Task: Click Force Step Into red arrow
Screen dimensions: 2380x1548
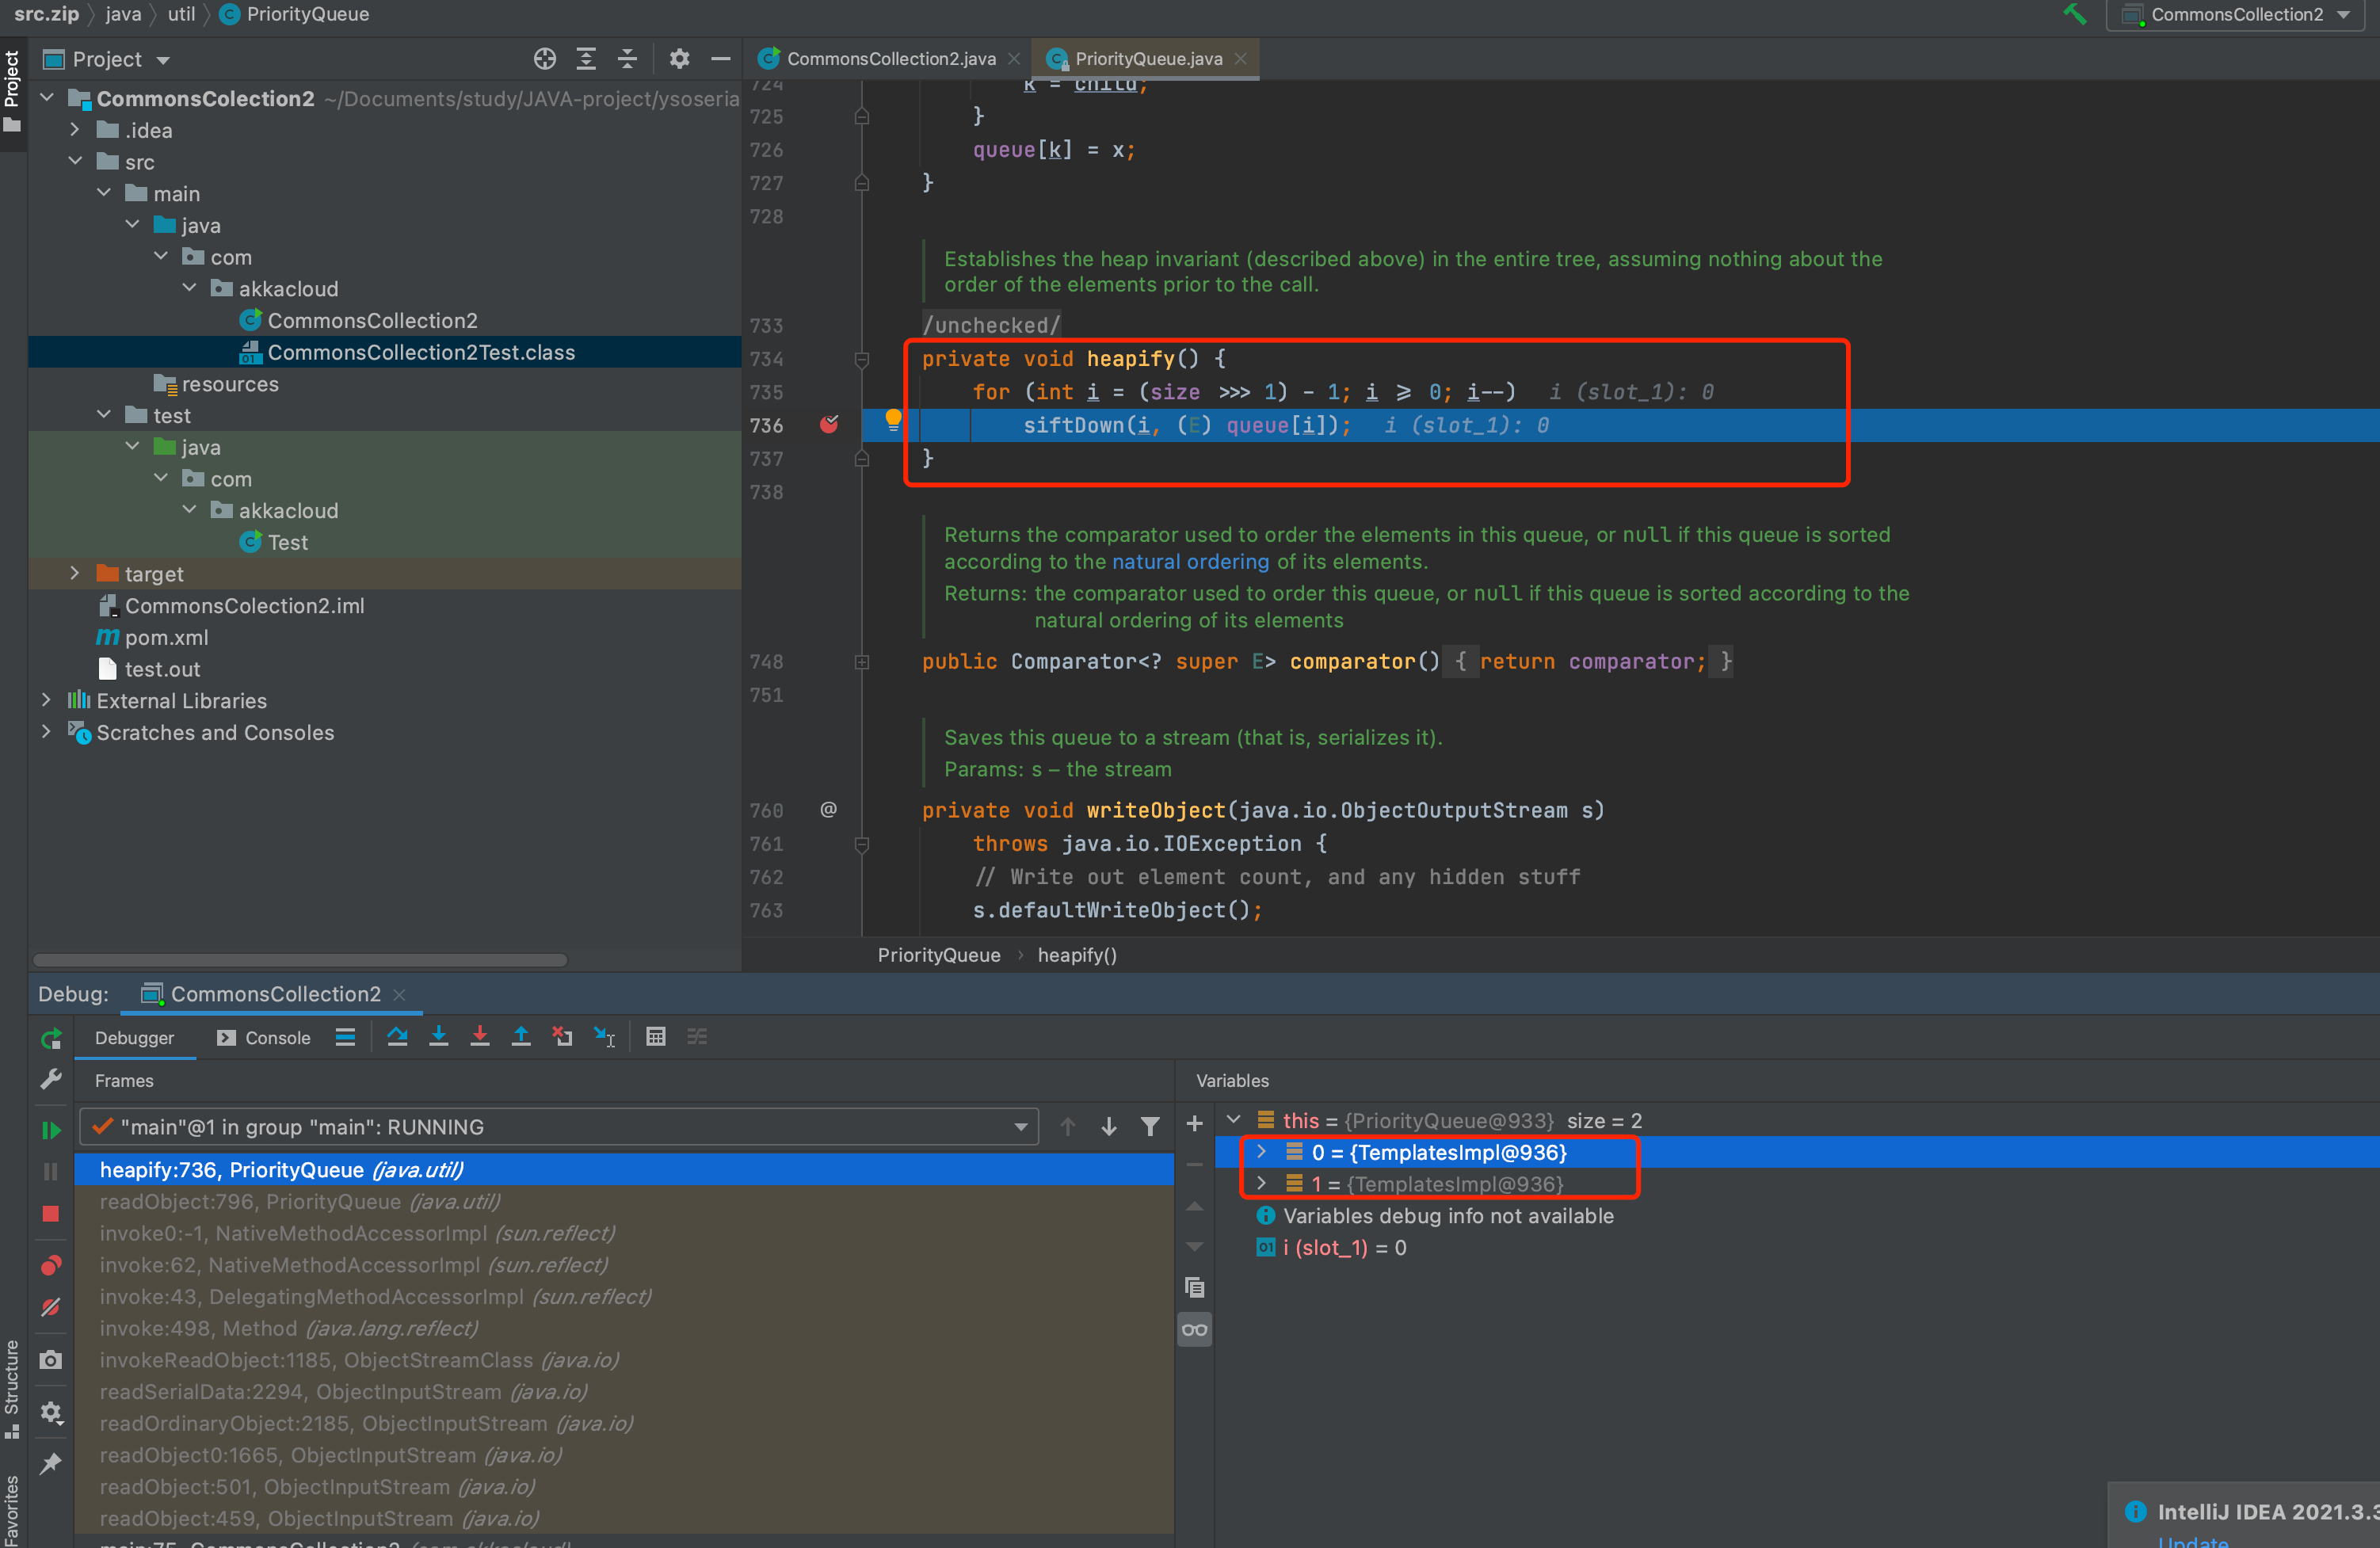Action: point(480,1037)
